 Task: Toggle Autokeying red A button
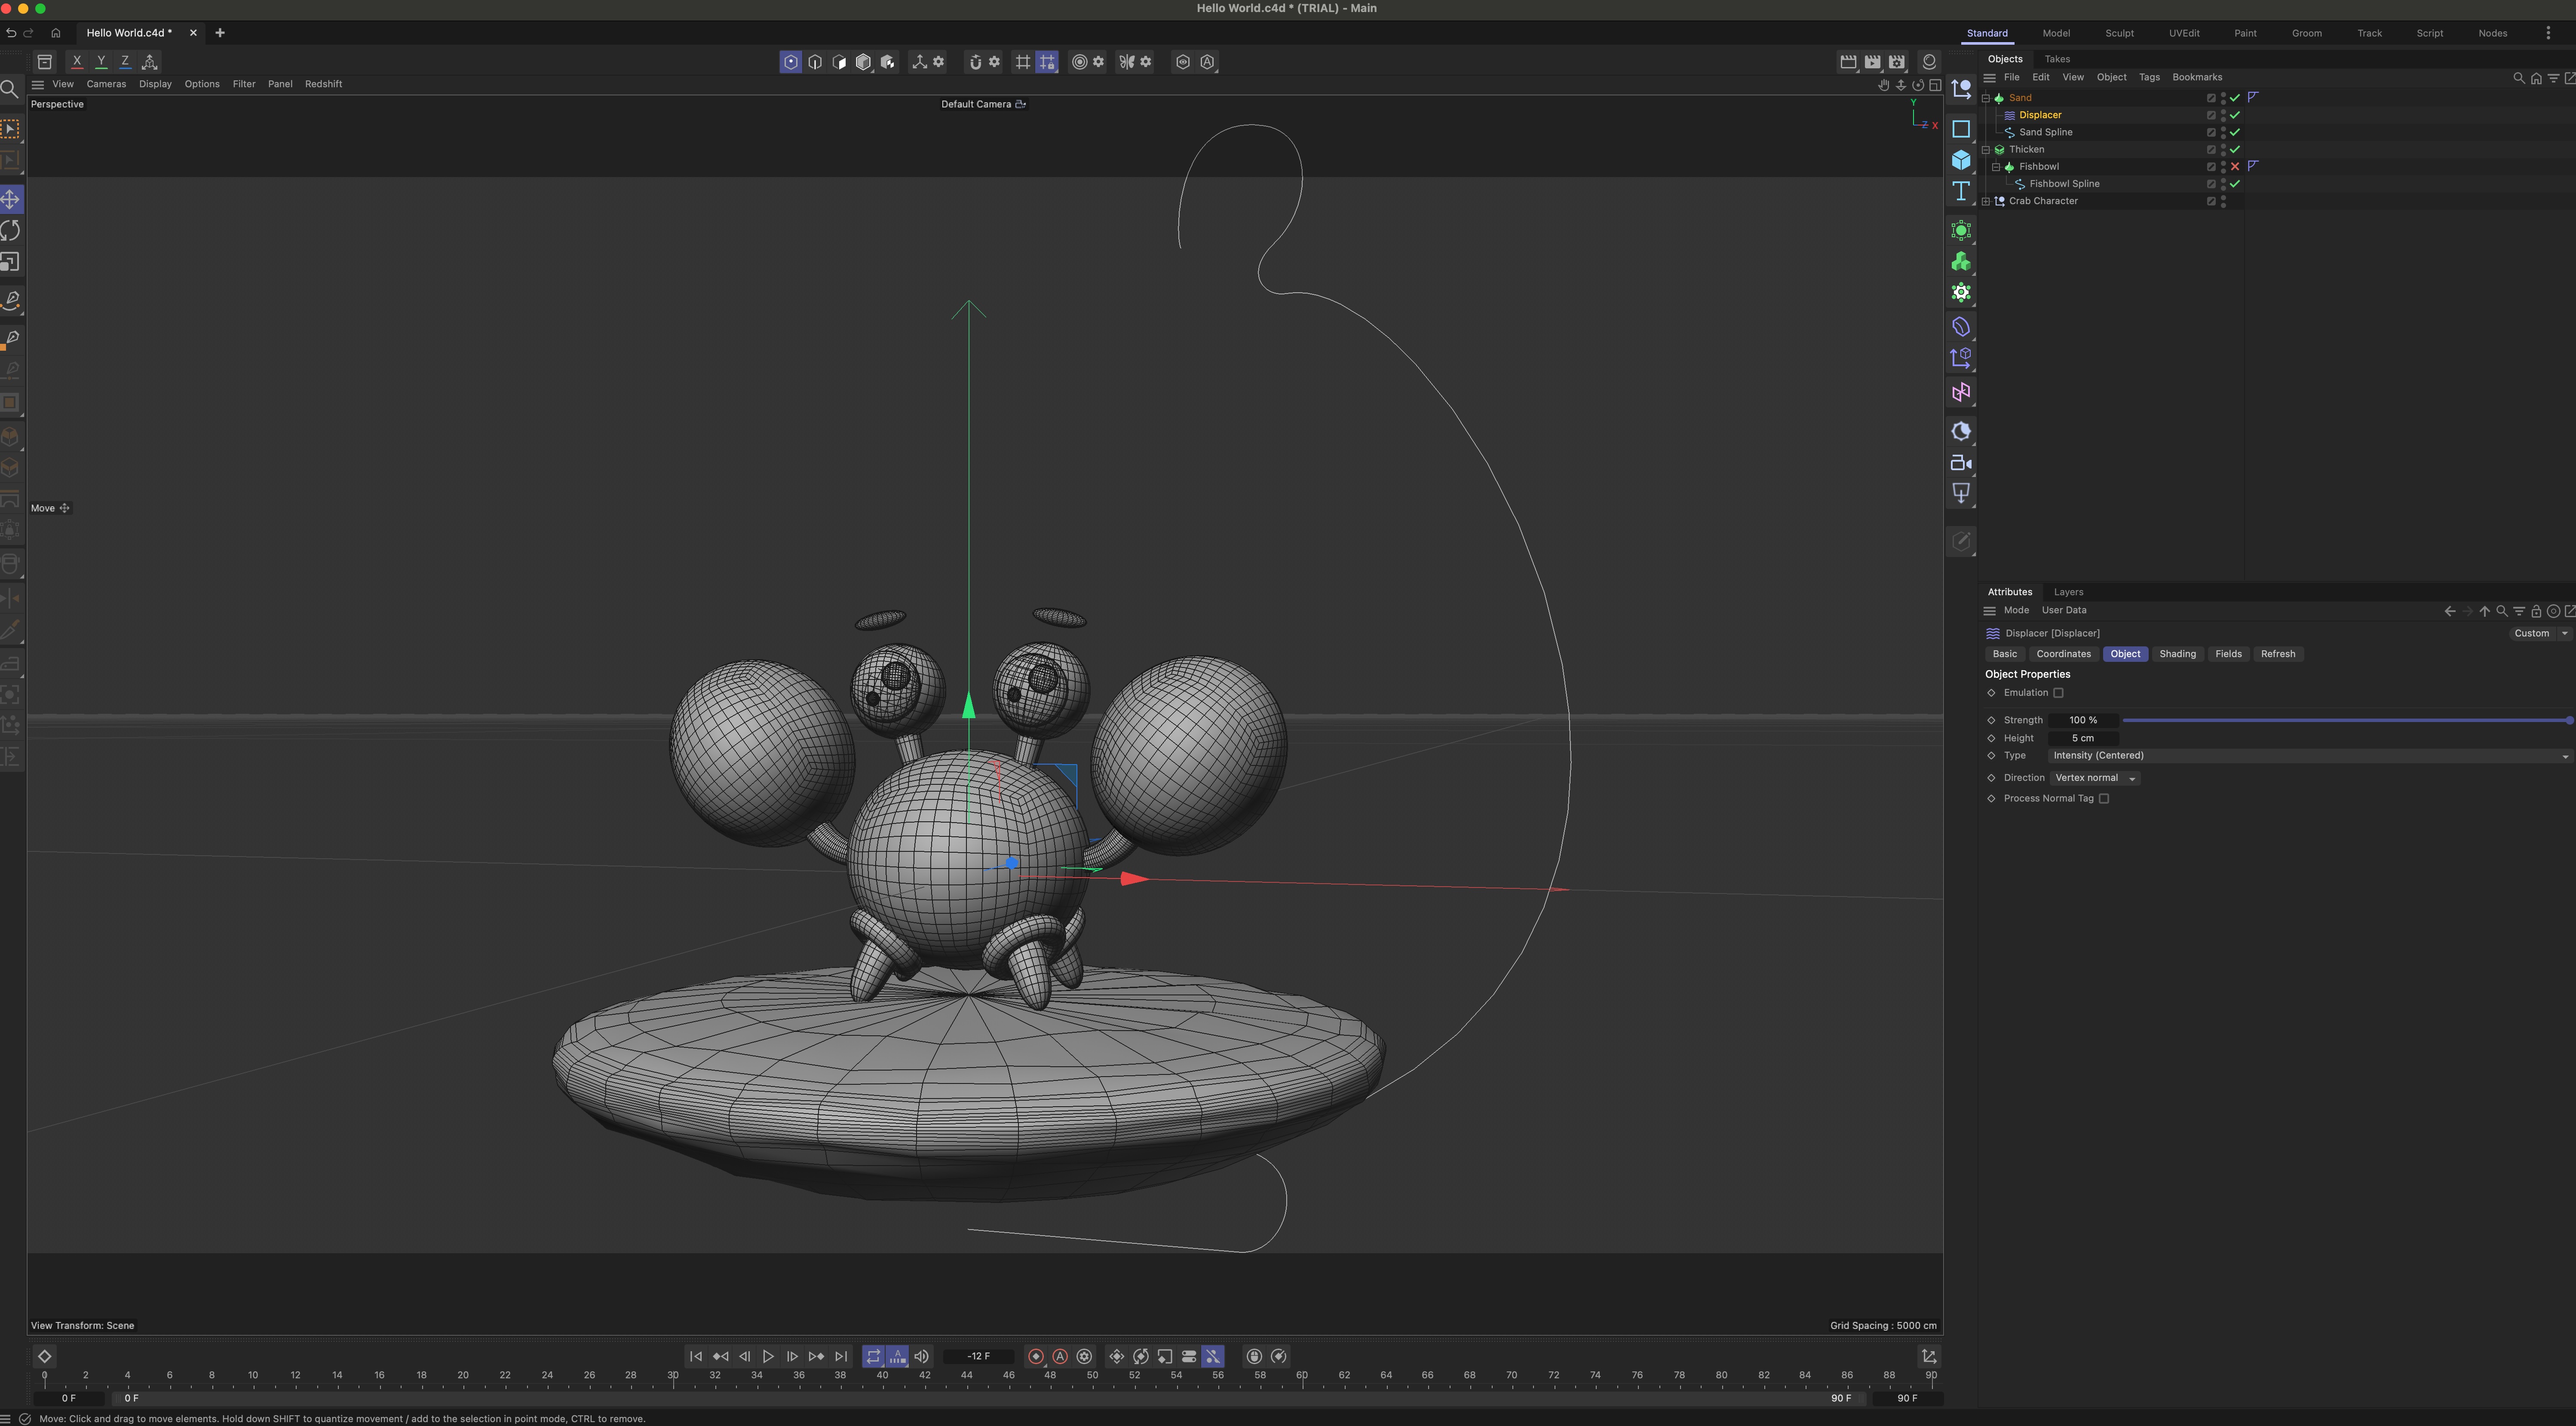(x=1060, y=1357)
